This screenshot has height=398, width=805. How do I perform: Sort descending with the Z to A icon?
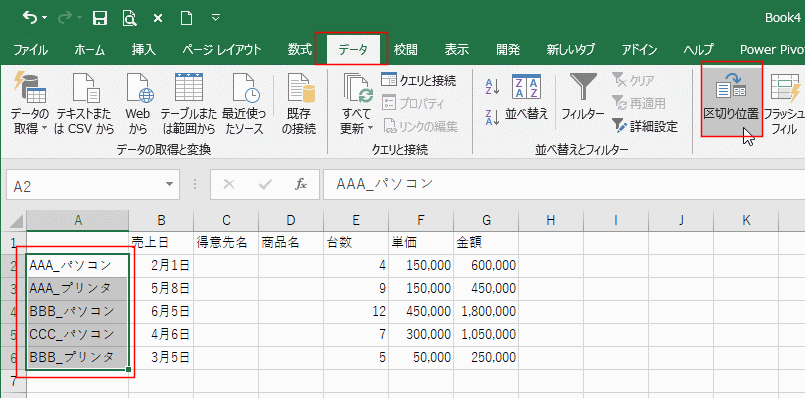coord(492,117)
